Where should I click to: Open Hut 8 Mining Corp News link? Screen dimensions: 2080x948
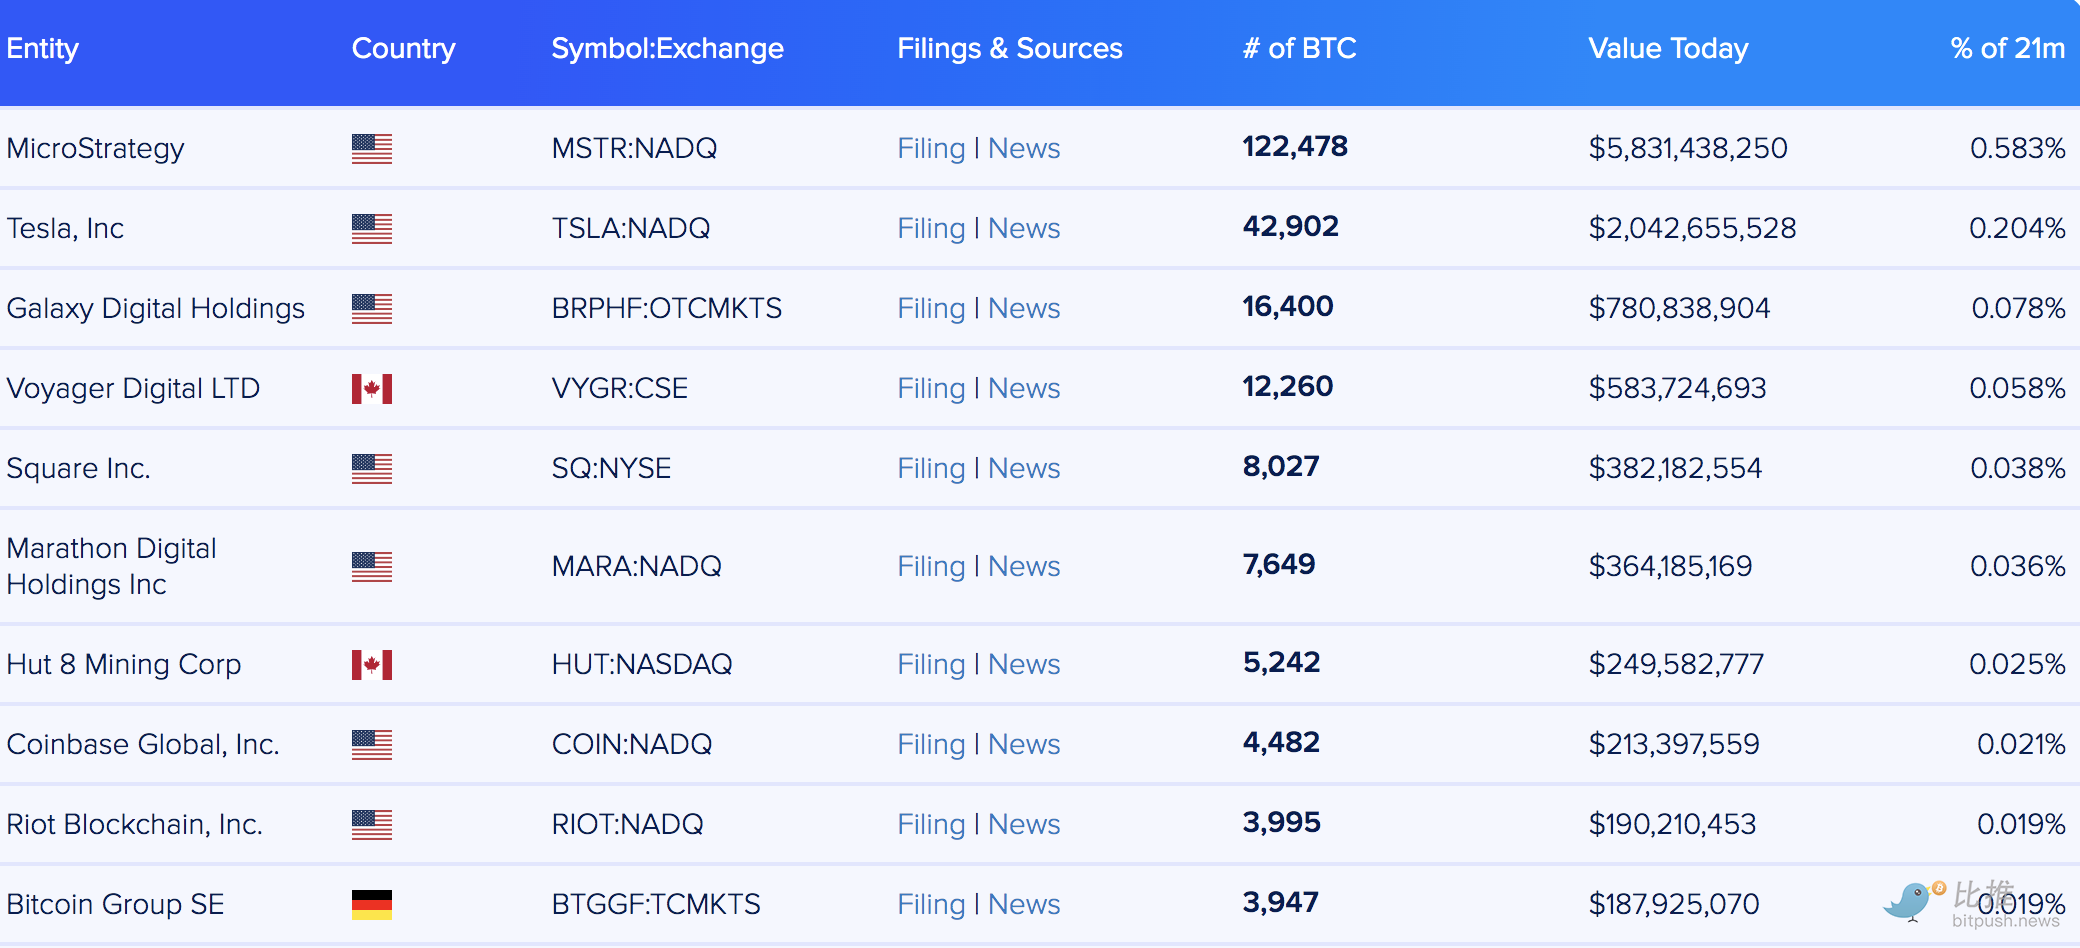click(x=1024, y=664)
